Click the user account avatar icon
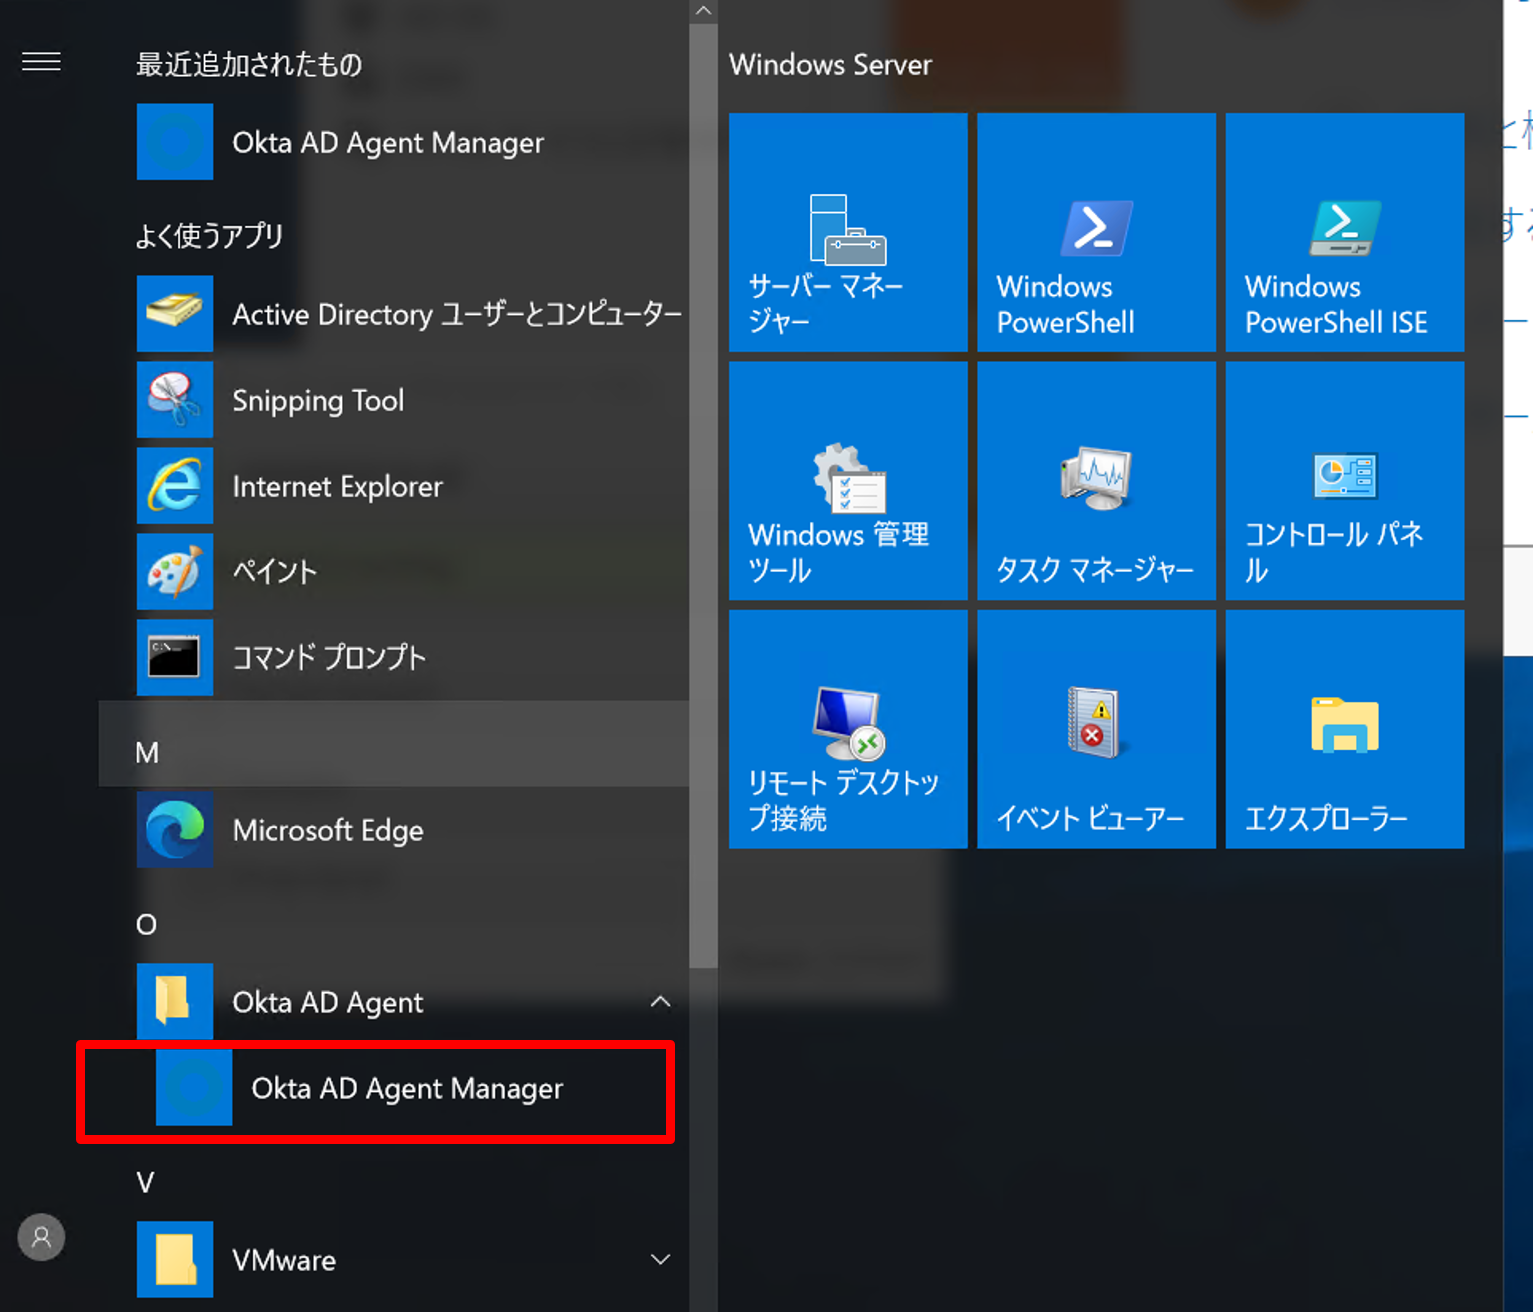The height and width of the screenshot is (1312, 1533). 41,1237
